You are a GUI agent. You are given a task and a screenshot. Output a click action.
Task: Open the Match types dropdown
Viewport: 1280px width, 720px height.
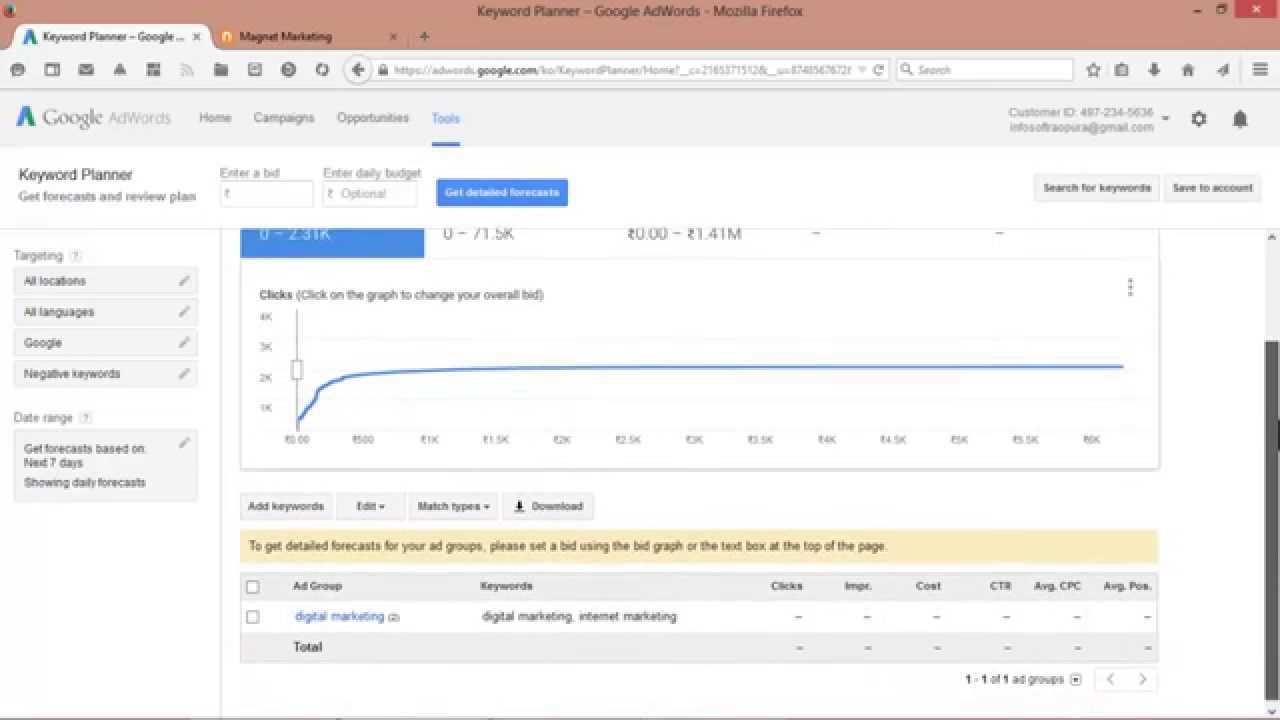453,506
